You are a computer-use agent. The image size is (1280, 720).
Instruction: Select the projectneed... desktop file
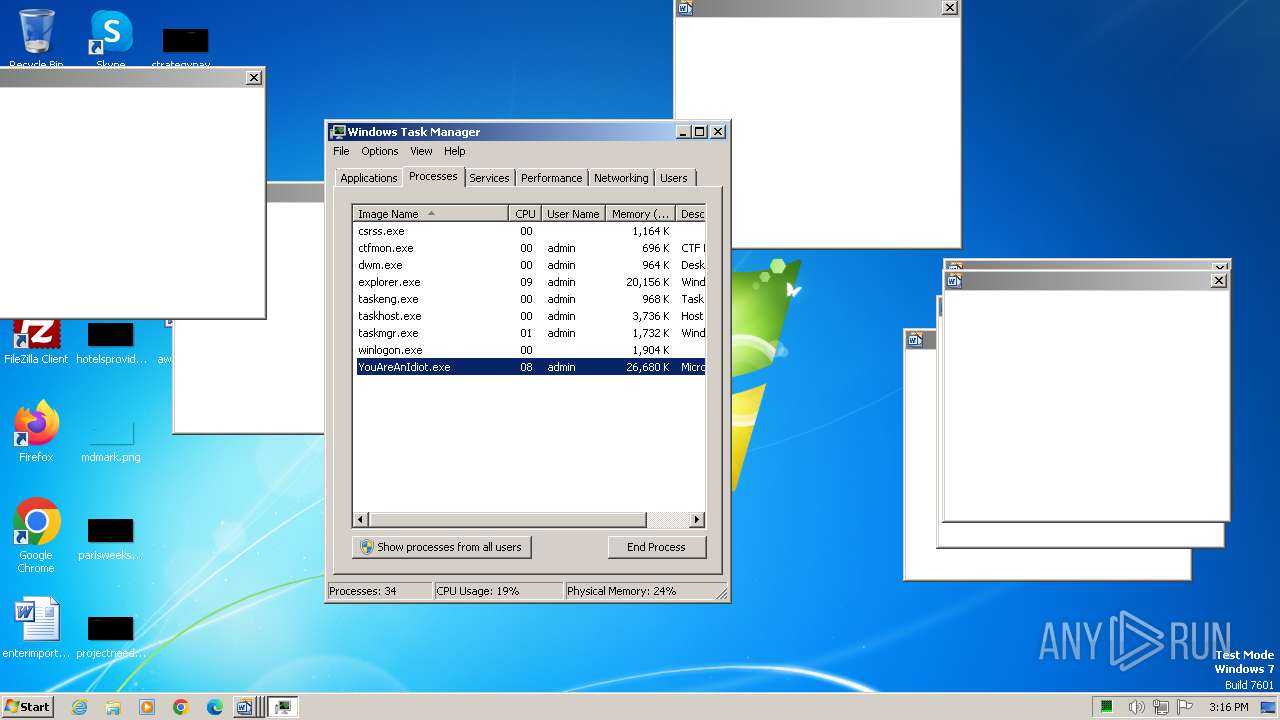pyautogui.click(x=111, y=636)
